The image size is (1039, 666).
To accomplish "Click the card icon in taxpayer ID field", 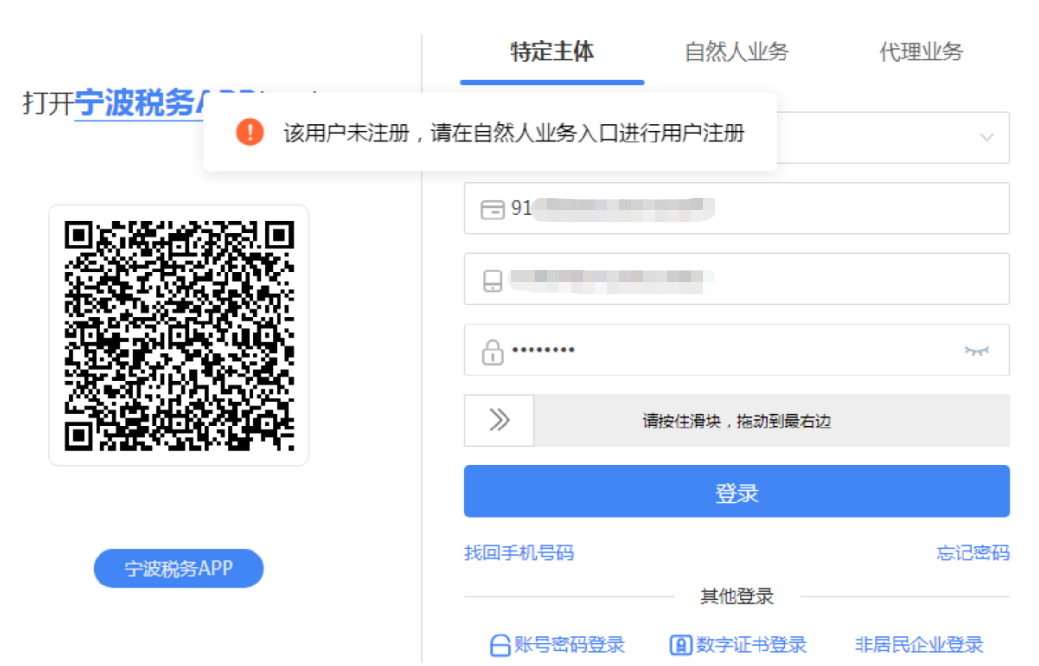I will [x=492, y=210].
